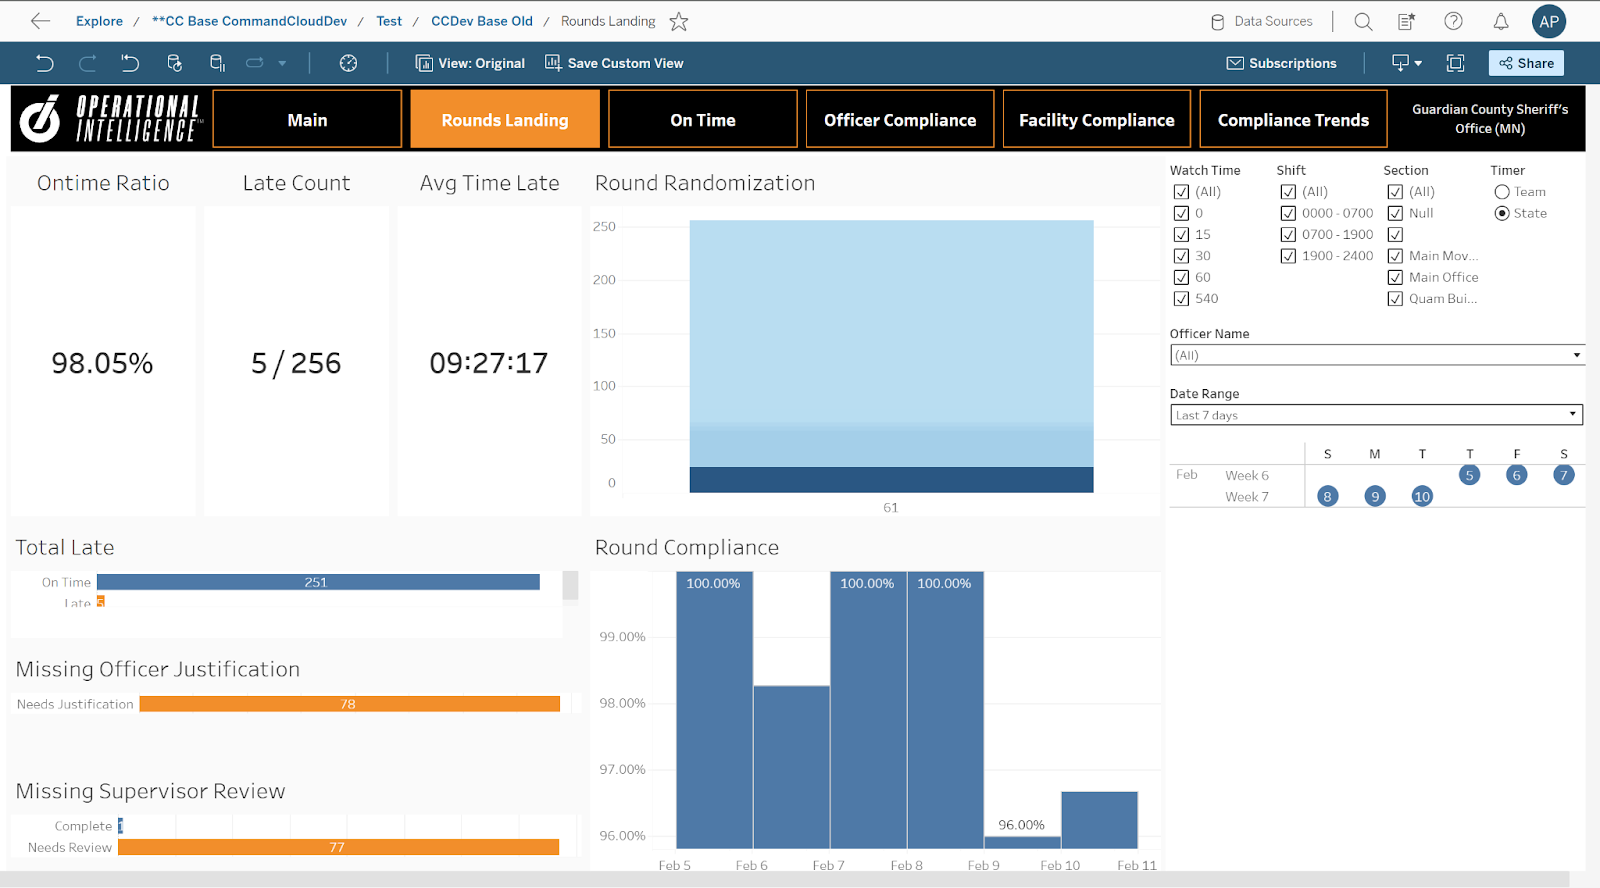Viewport: 1600px width, 888px height.
Task: Toggle Watch Time (All) checkbox
Action: click(x=1181, y=192)
